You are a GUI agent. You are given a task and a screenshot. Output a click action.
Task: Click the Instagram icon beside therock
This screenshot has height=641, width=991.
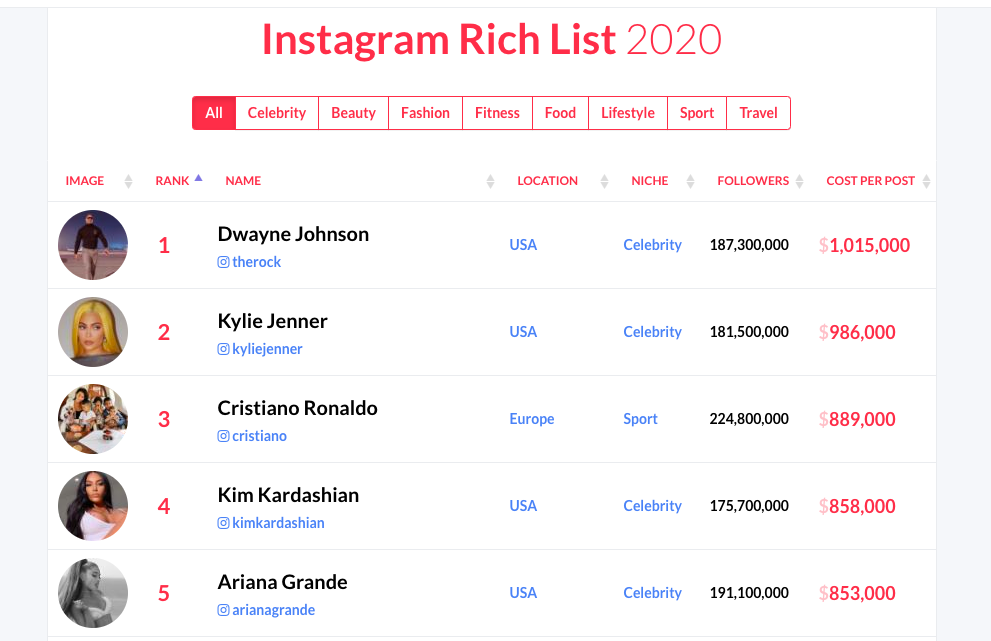223,262
